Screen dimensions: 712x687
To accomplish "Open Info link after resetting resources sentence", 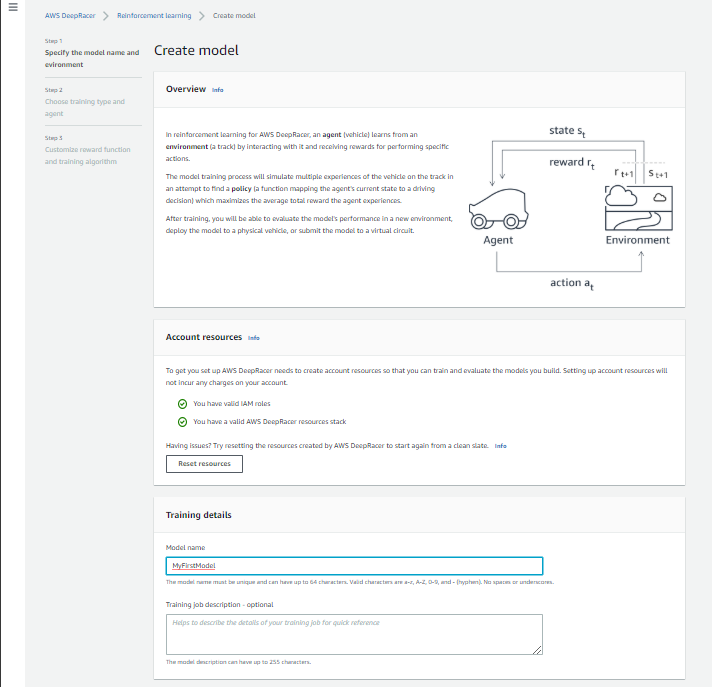I will point(500,446).
